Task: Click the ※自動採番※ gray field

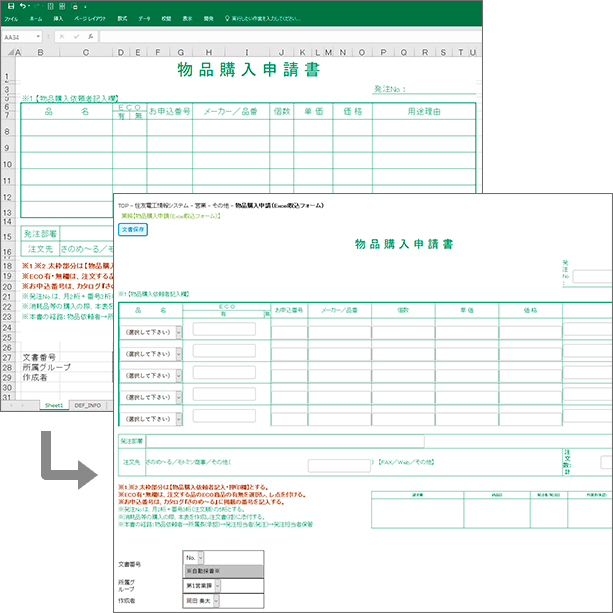Action: 224,571
